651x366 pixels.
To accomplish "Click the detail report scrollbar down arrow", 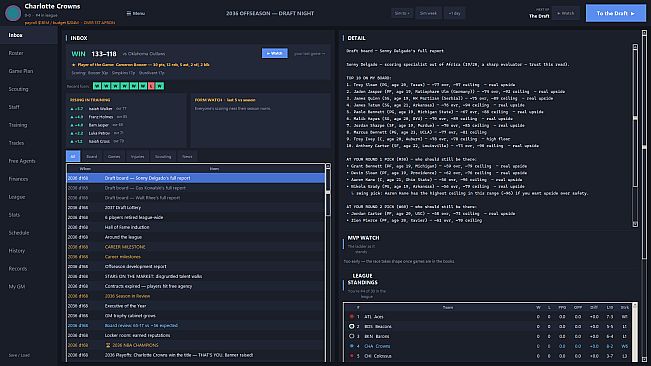I will 635,224.
